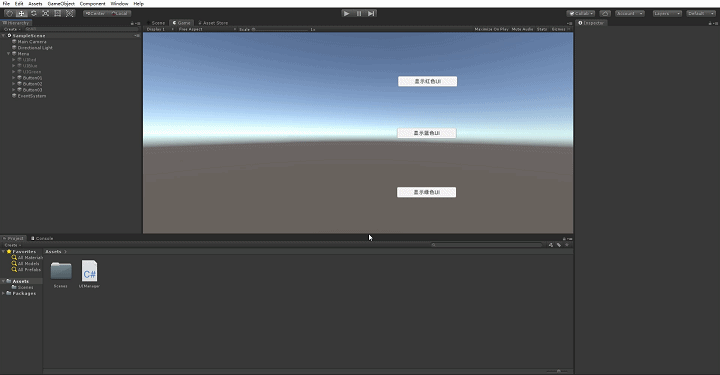Viewport: 720px width, 375px height.
Task: Click the 显示绿色UI button in Game view
Action: (427, 192)
